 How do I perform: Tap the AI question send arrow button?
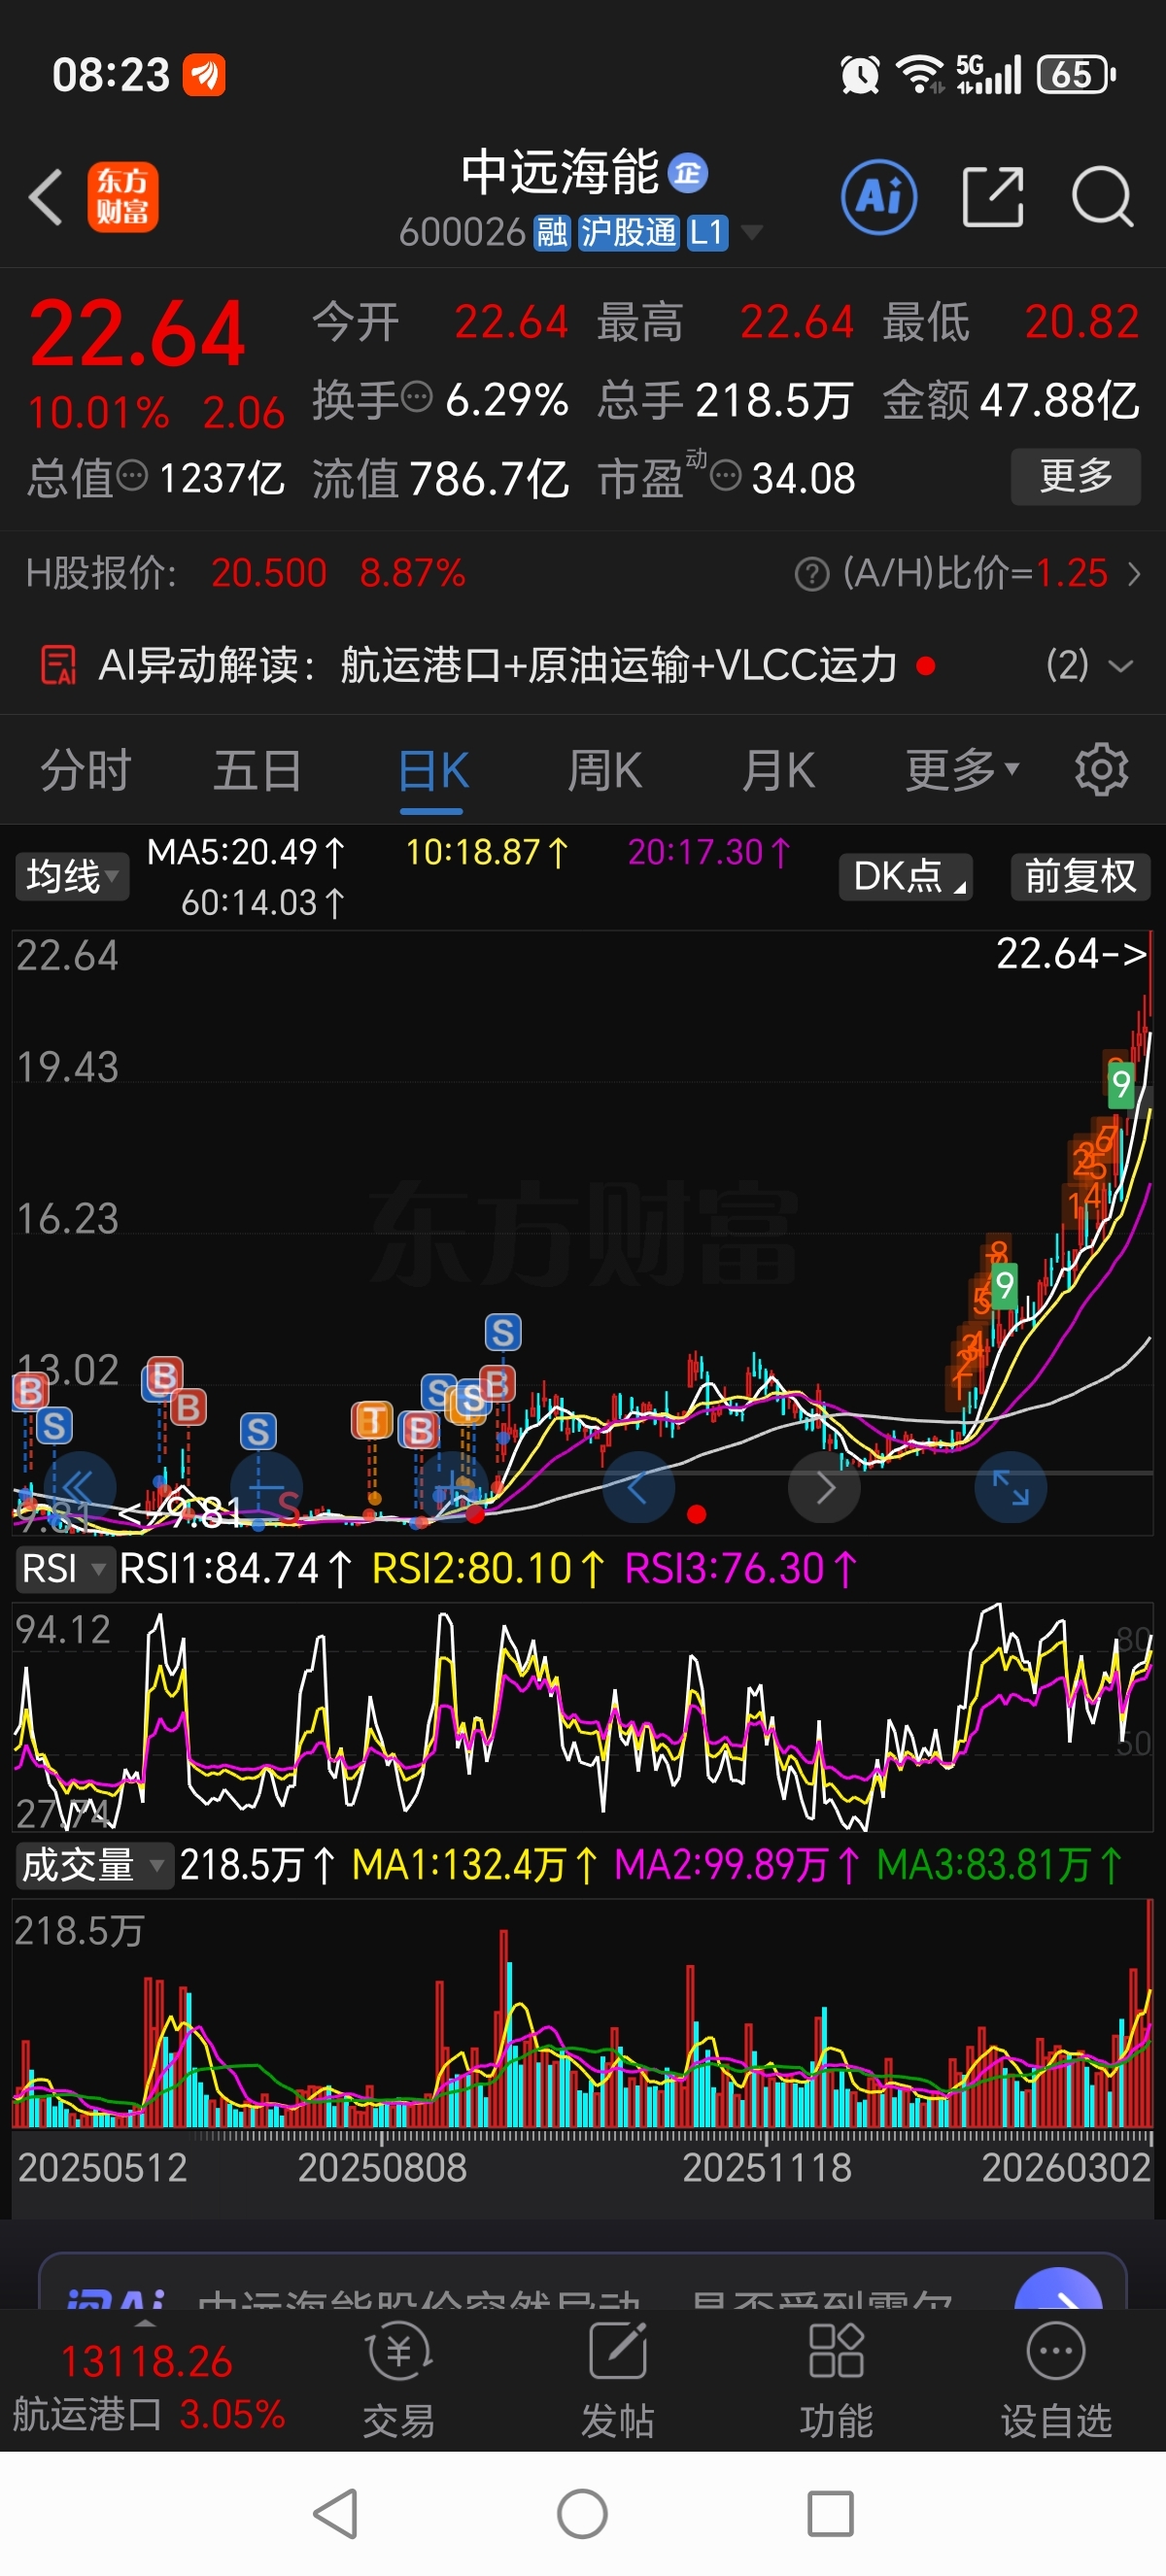tap(1058, 2288)
